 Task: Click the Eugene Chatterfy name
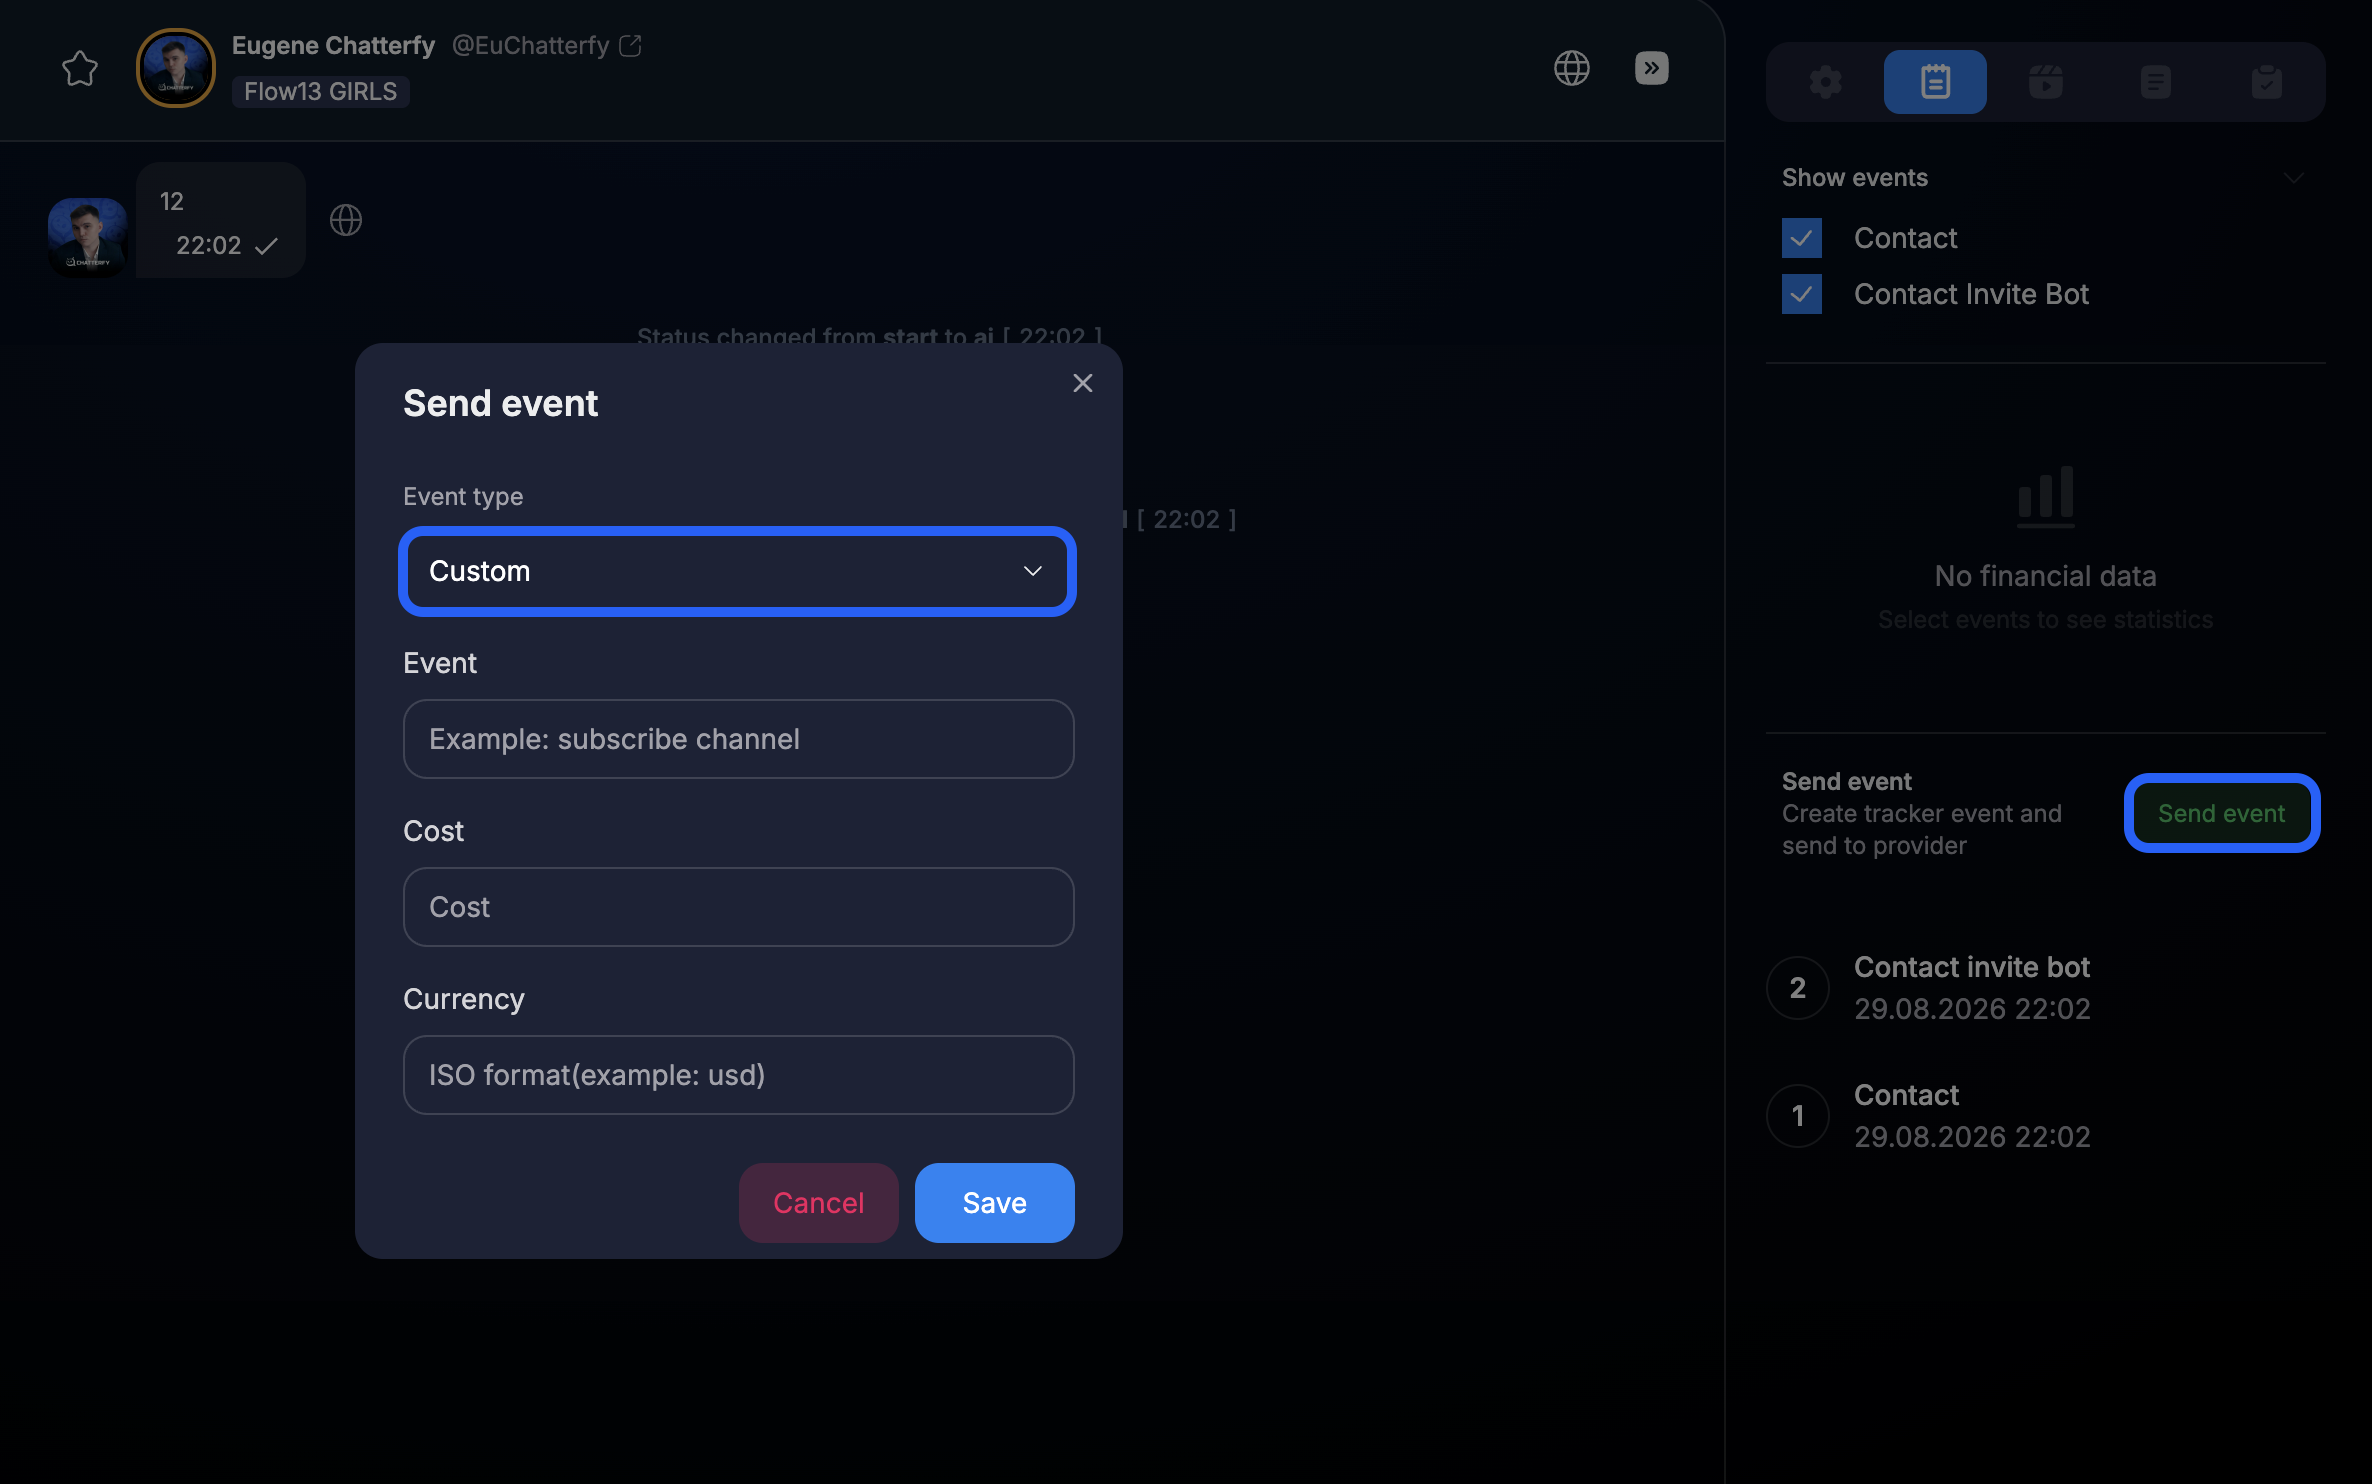coord(333,46)
